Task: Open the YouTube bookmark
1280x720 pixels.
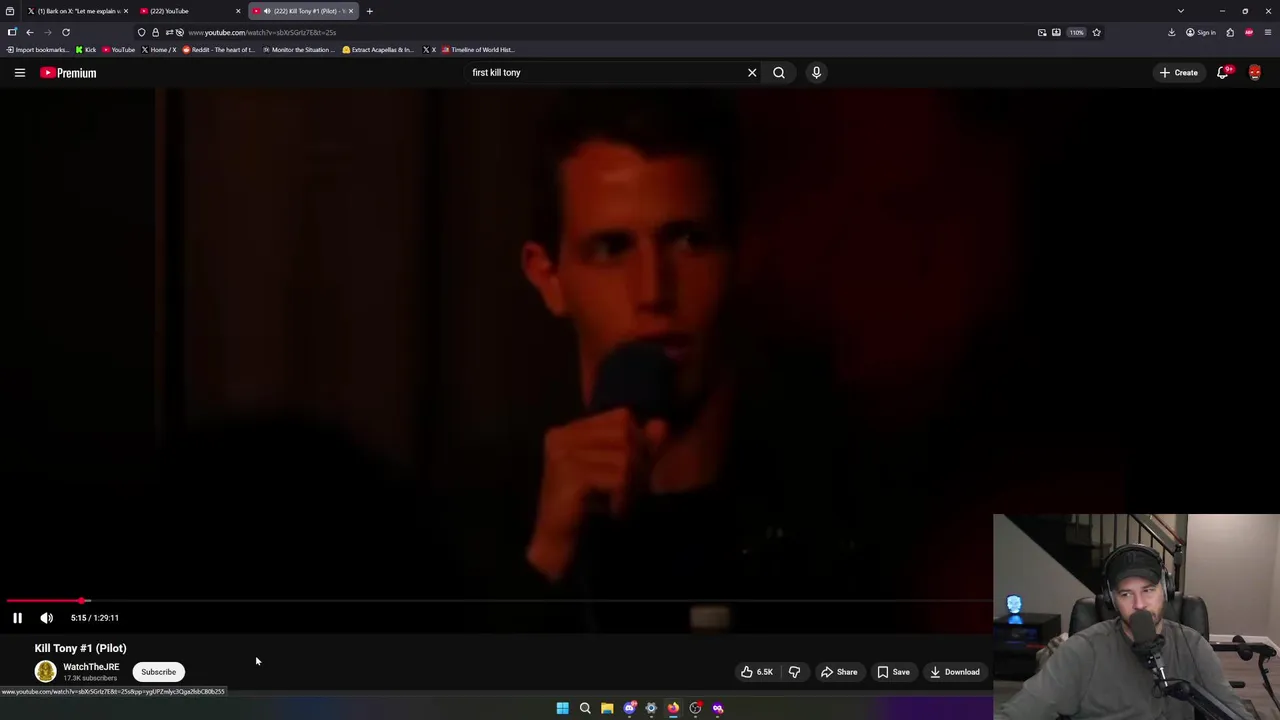Action: pyautogui.click(x=119, y=49)
